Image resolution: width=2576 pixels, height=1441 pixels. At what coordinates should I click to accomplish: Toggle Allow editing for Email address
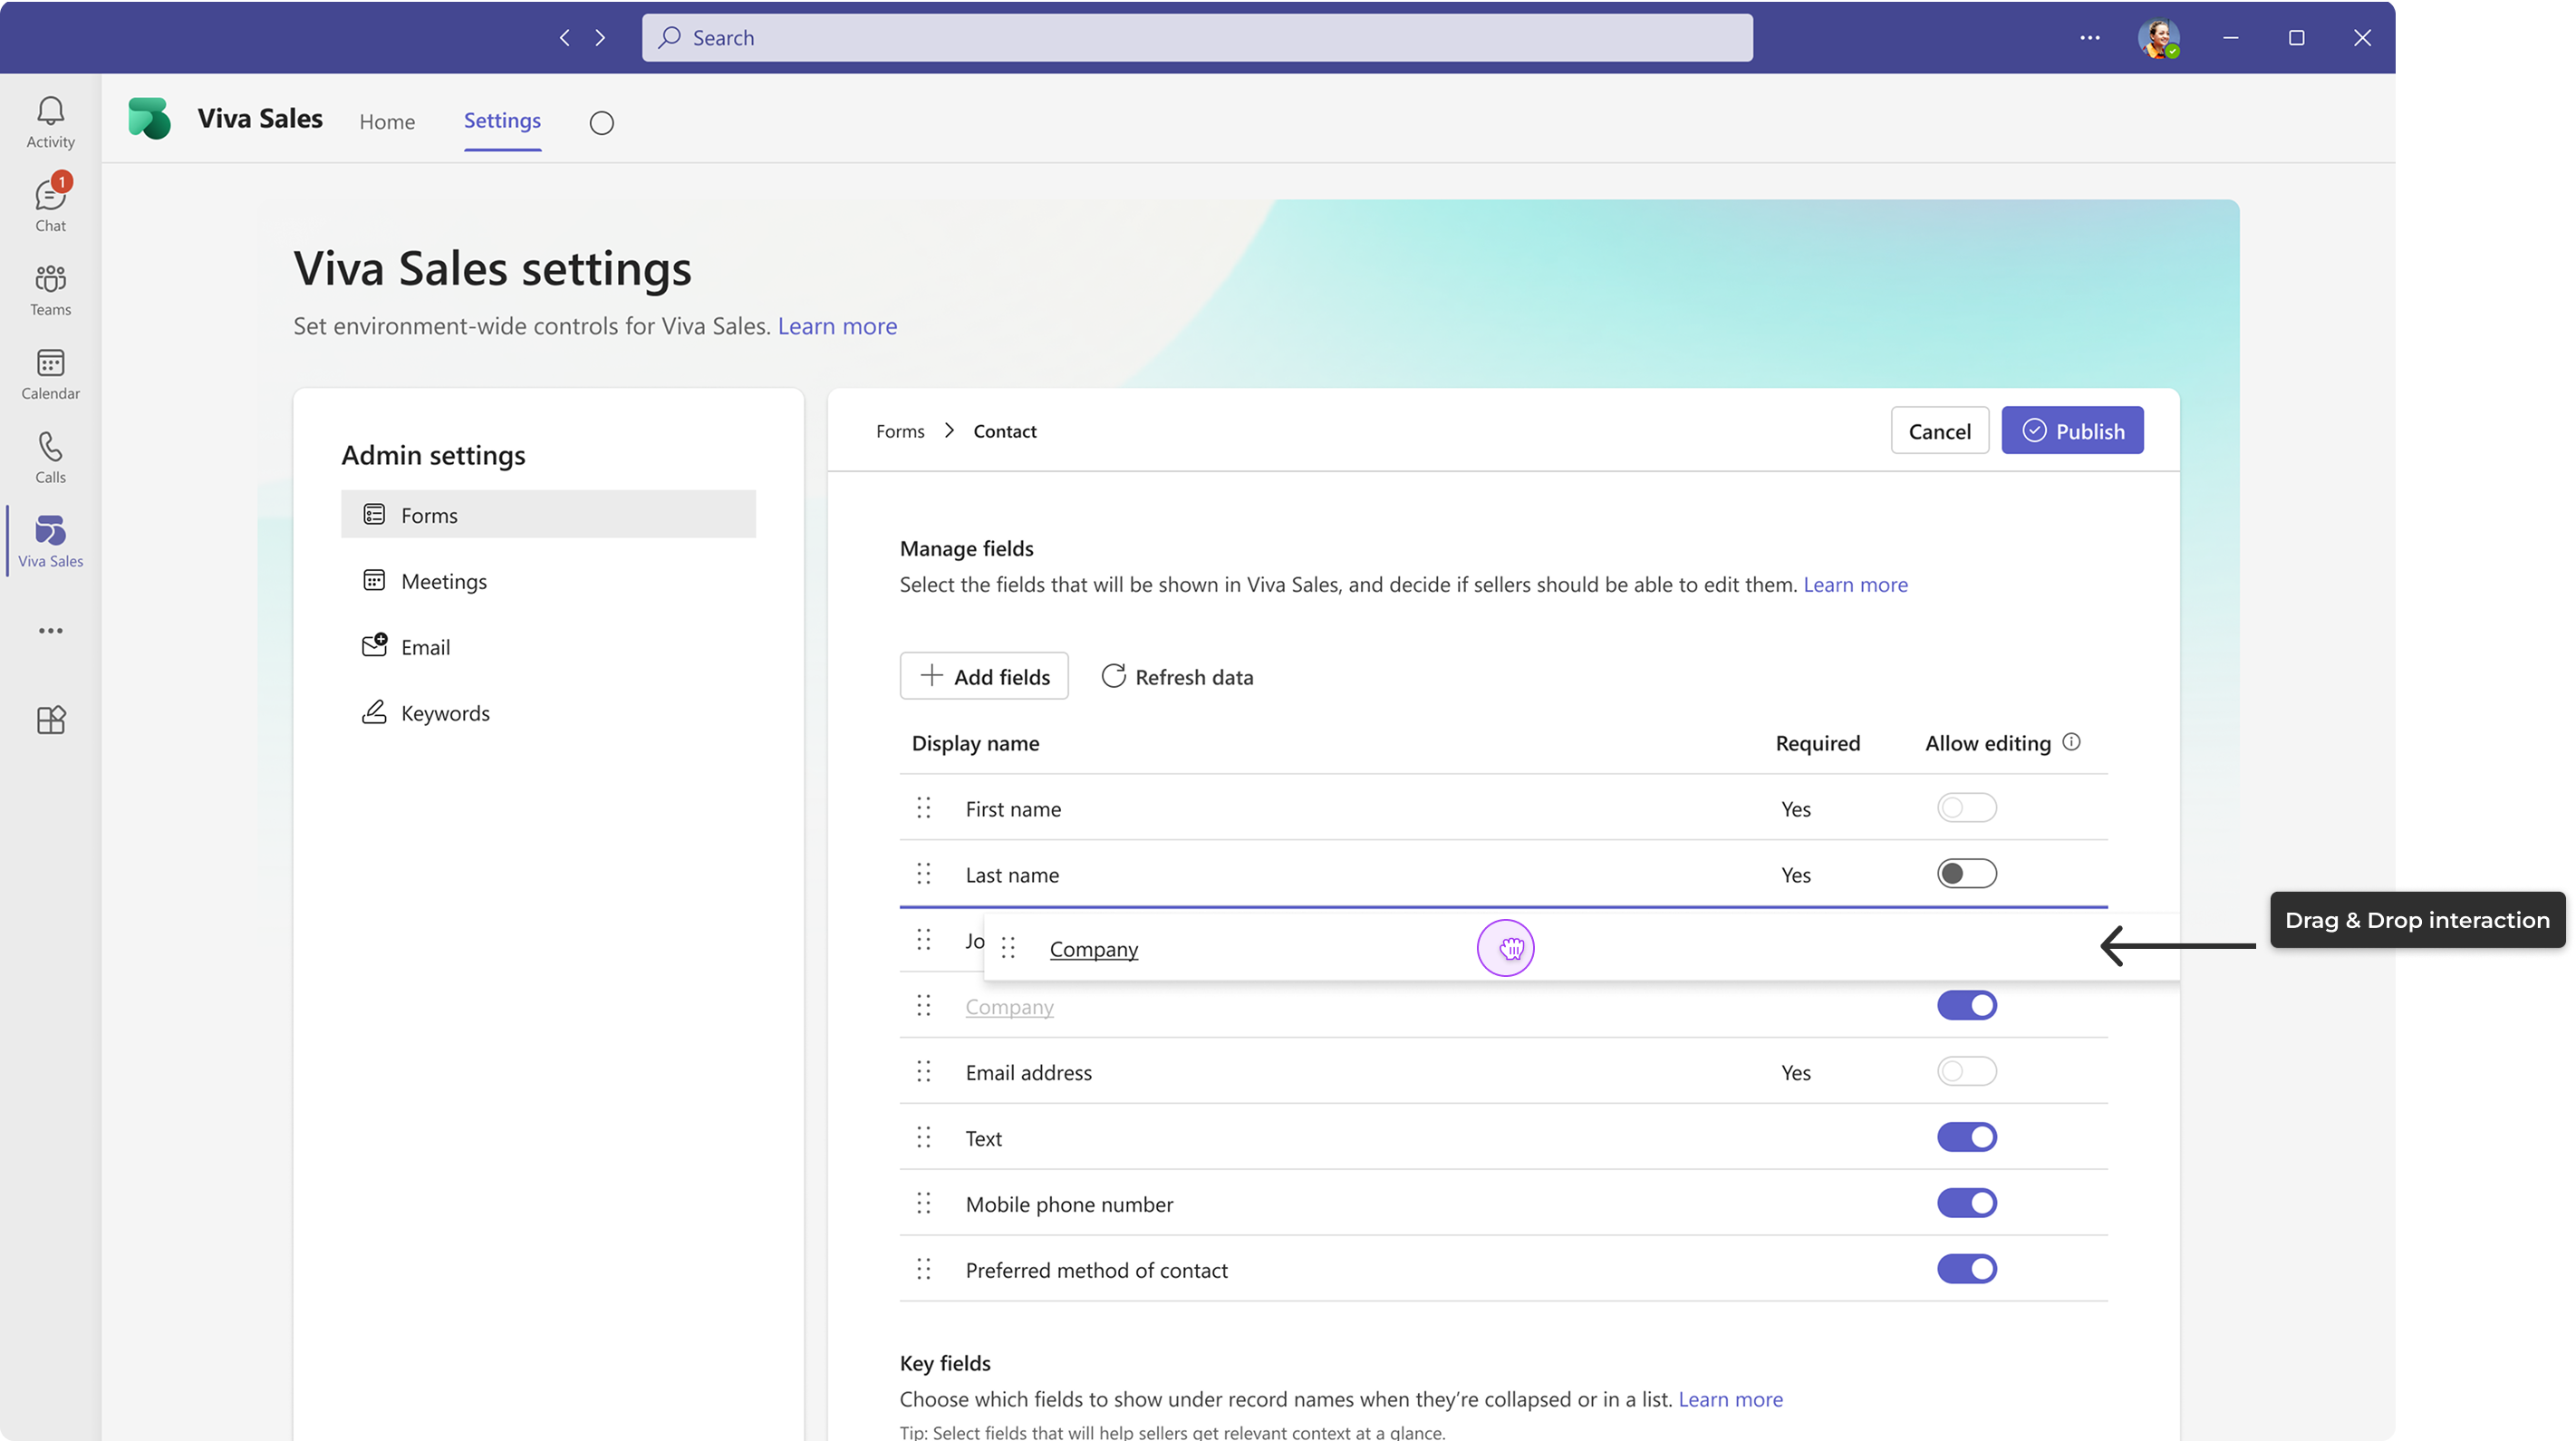[1966, 1072]
